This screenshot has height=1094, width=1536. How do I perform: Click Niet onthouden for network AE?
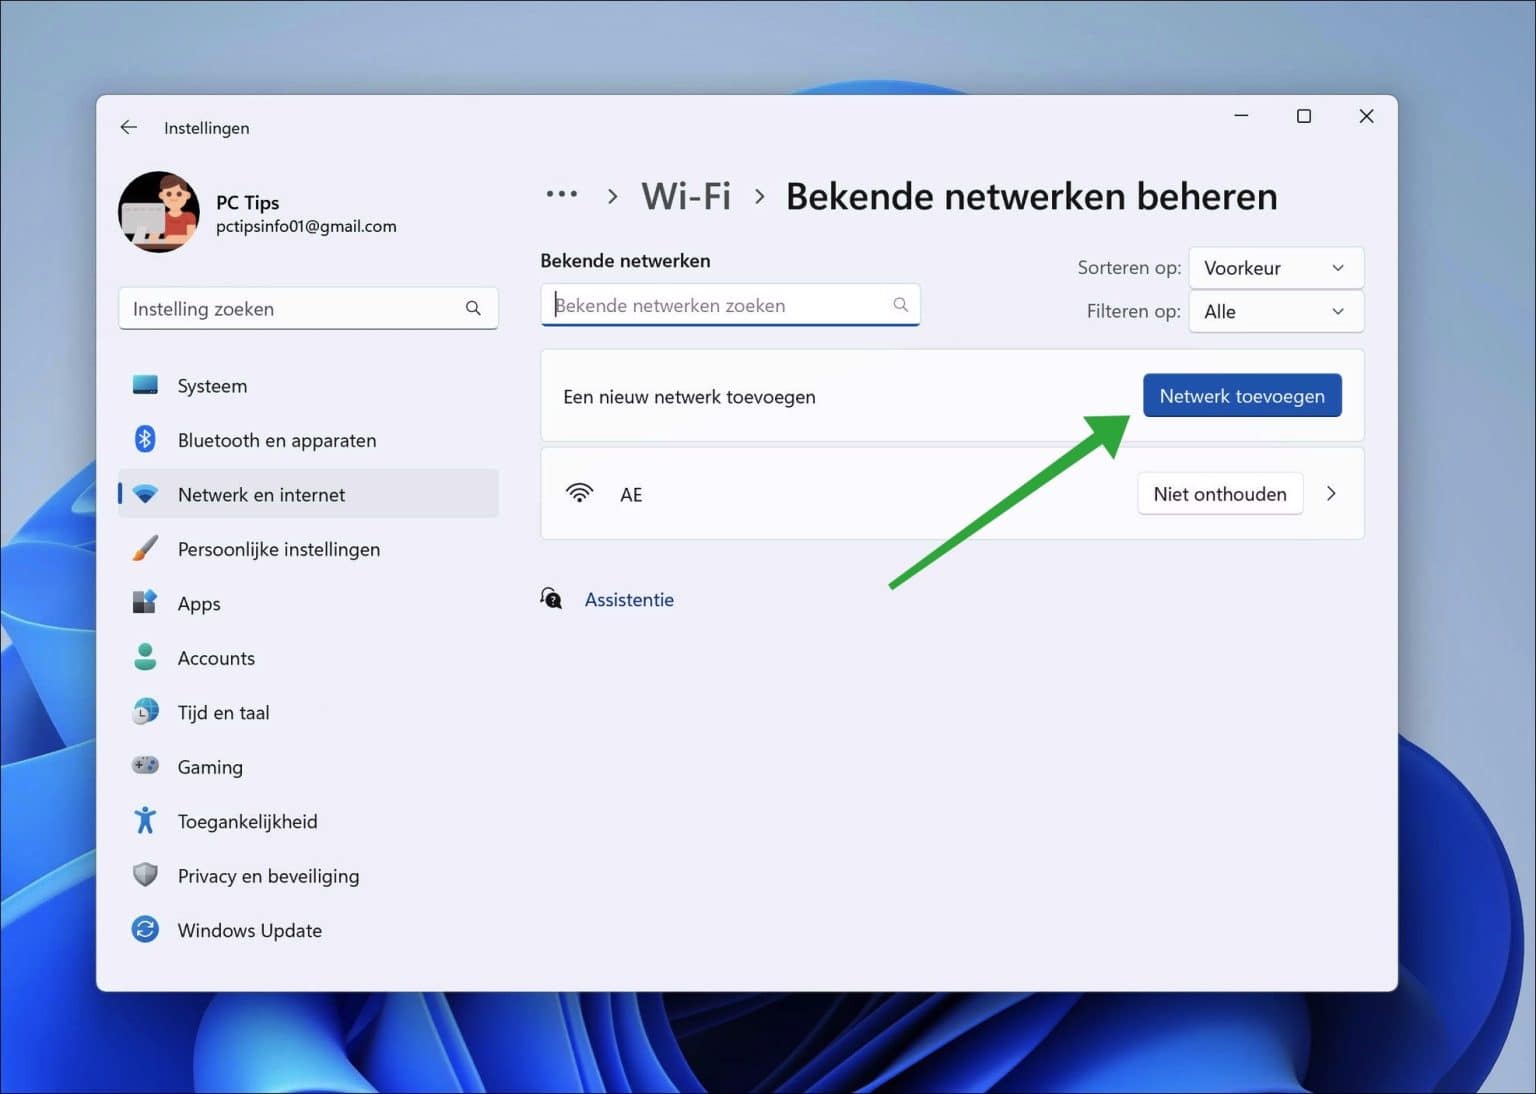click(1219, 493)
